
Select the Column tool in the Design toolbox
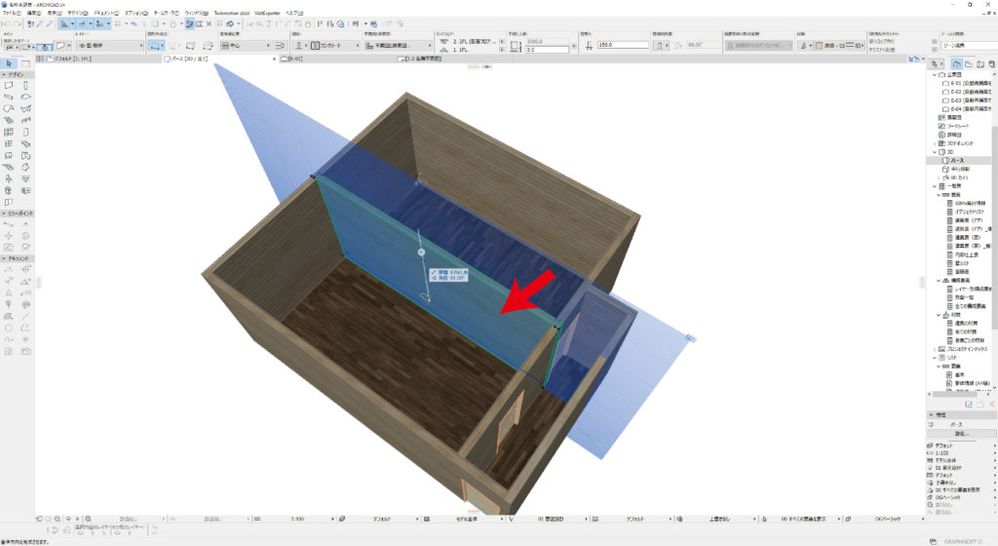click(25, 85)
